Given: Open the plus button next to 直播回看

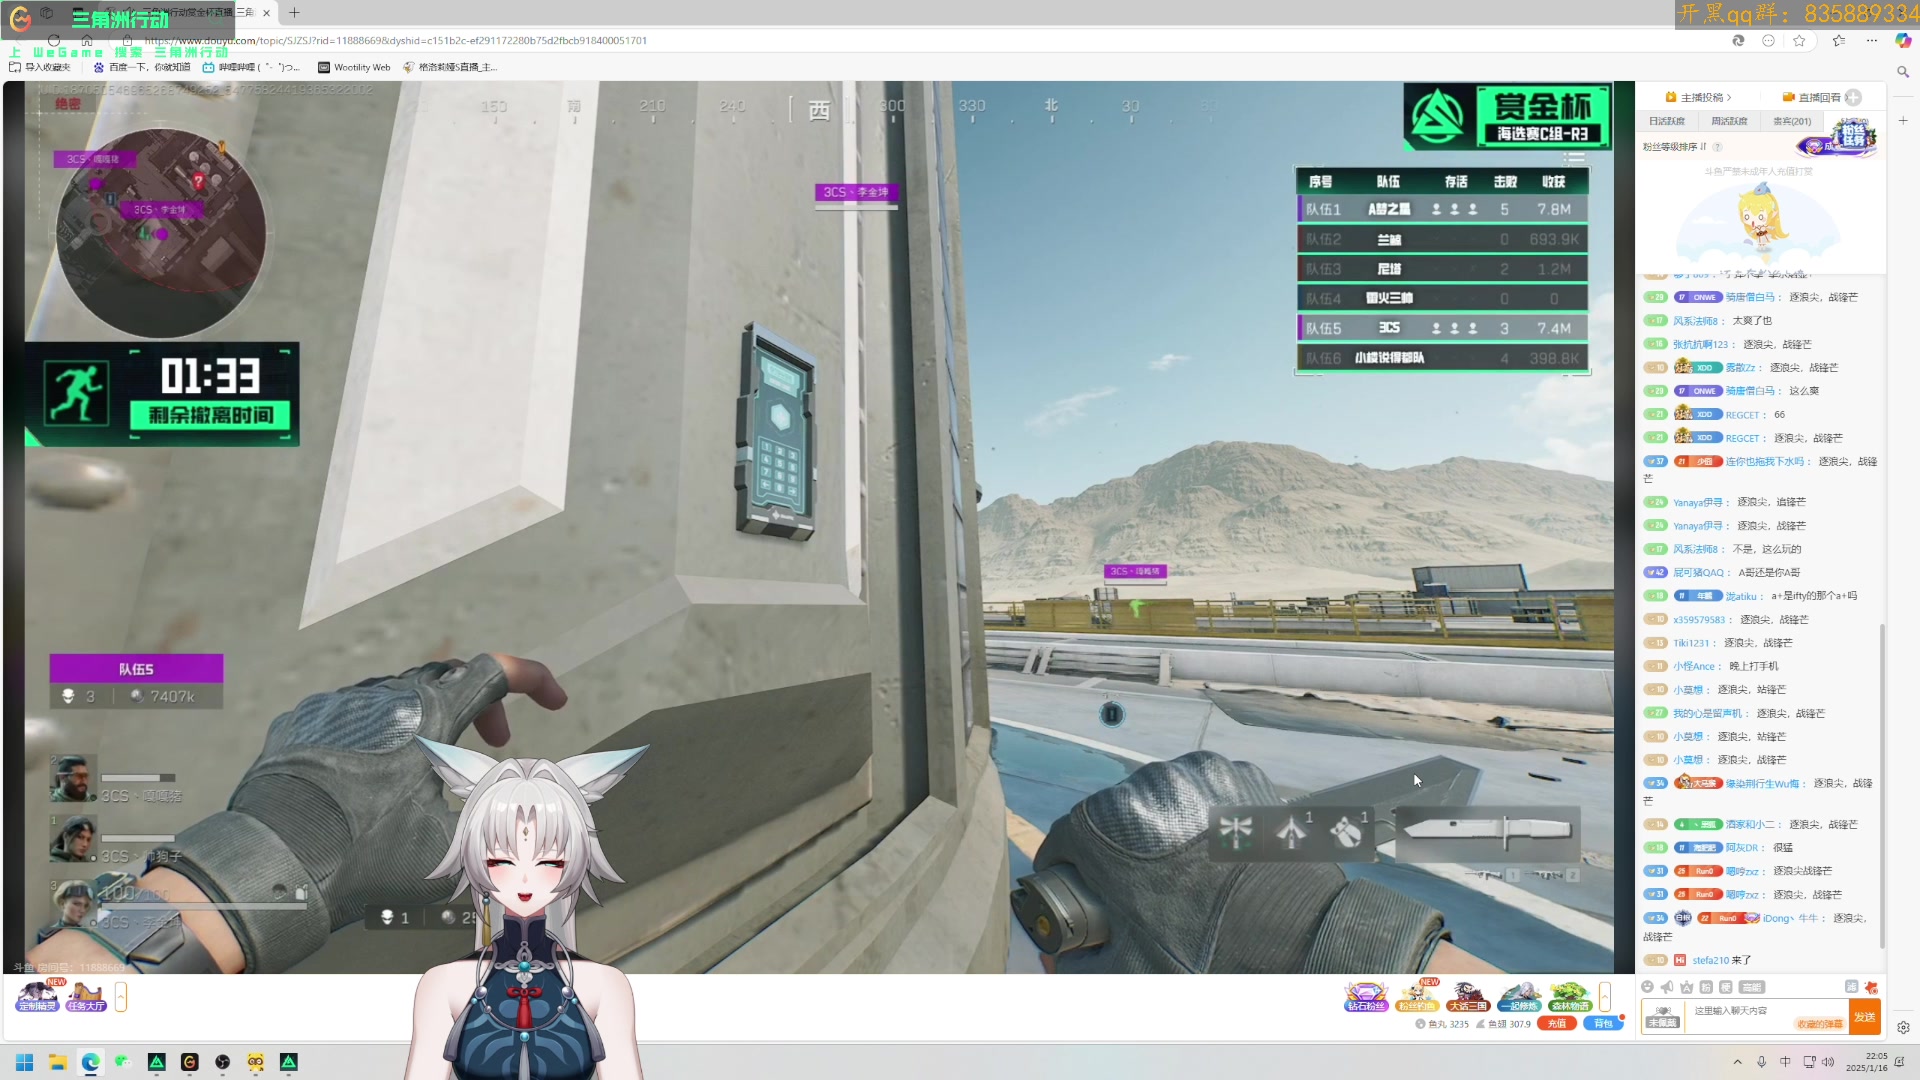Looking at the screenshot, I should click(x=1853, y=97).
